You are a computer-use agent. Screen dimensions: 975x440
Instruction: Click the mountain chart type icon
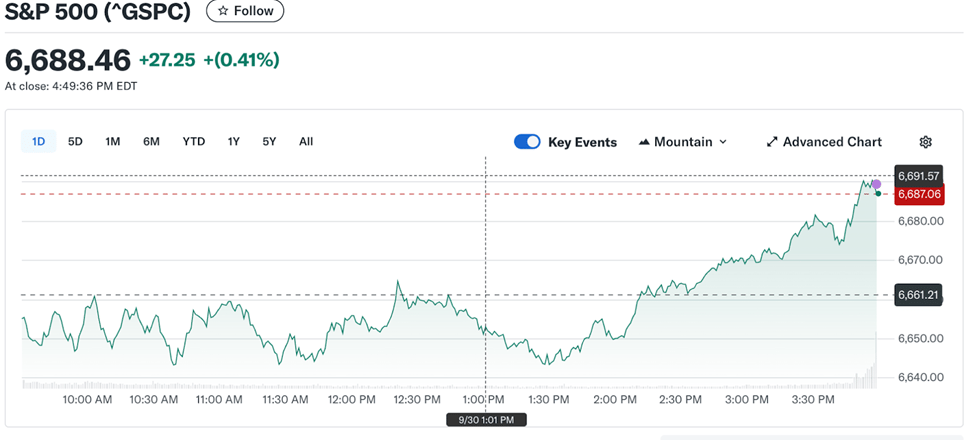click(x=644, y=142)
